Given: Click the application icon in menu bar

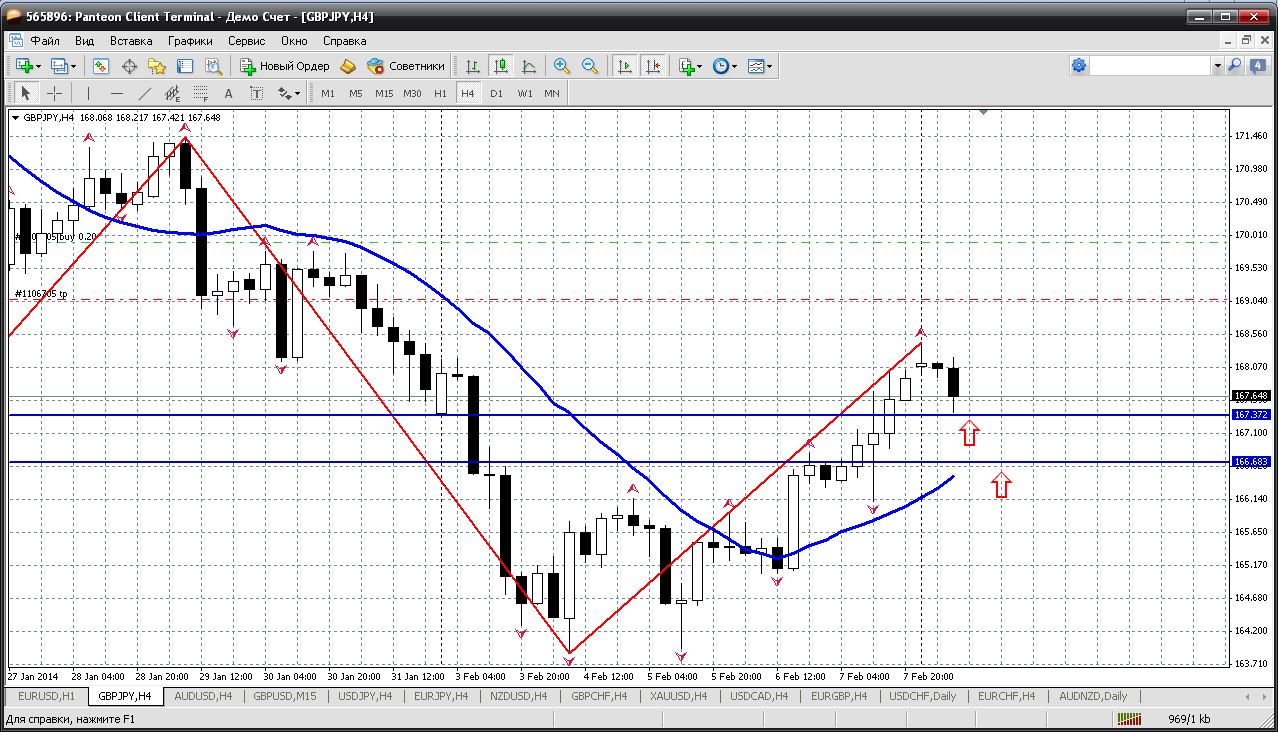Looking at the screenshot, I should tap(15, 41).
